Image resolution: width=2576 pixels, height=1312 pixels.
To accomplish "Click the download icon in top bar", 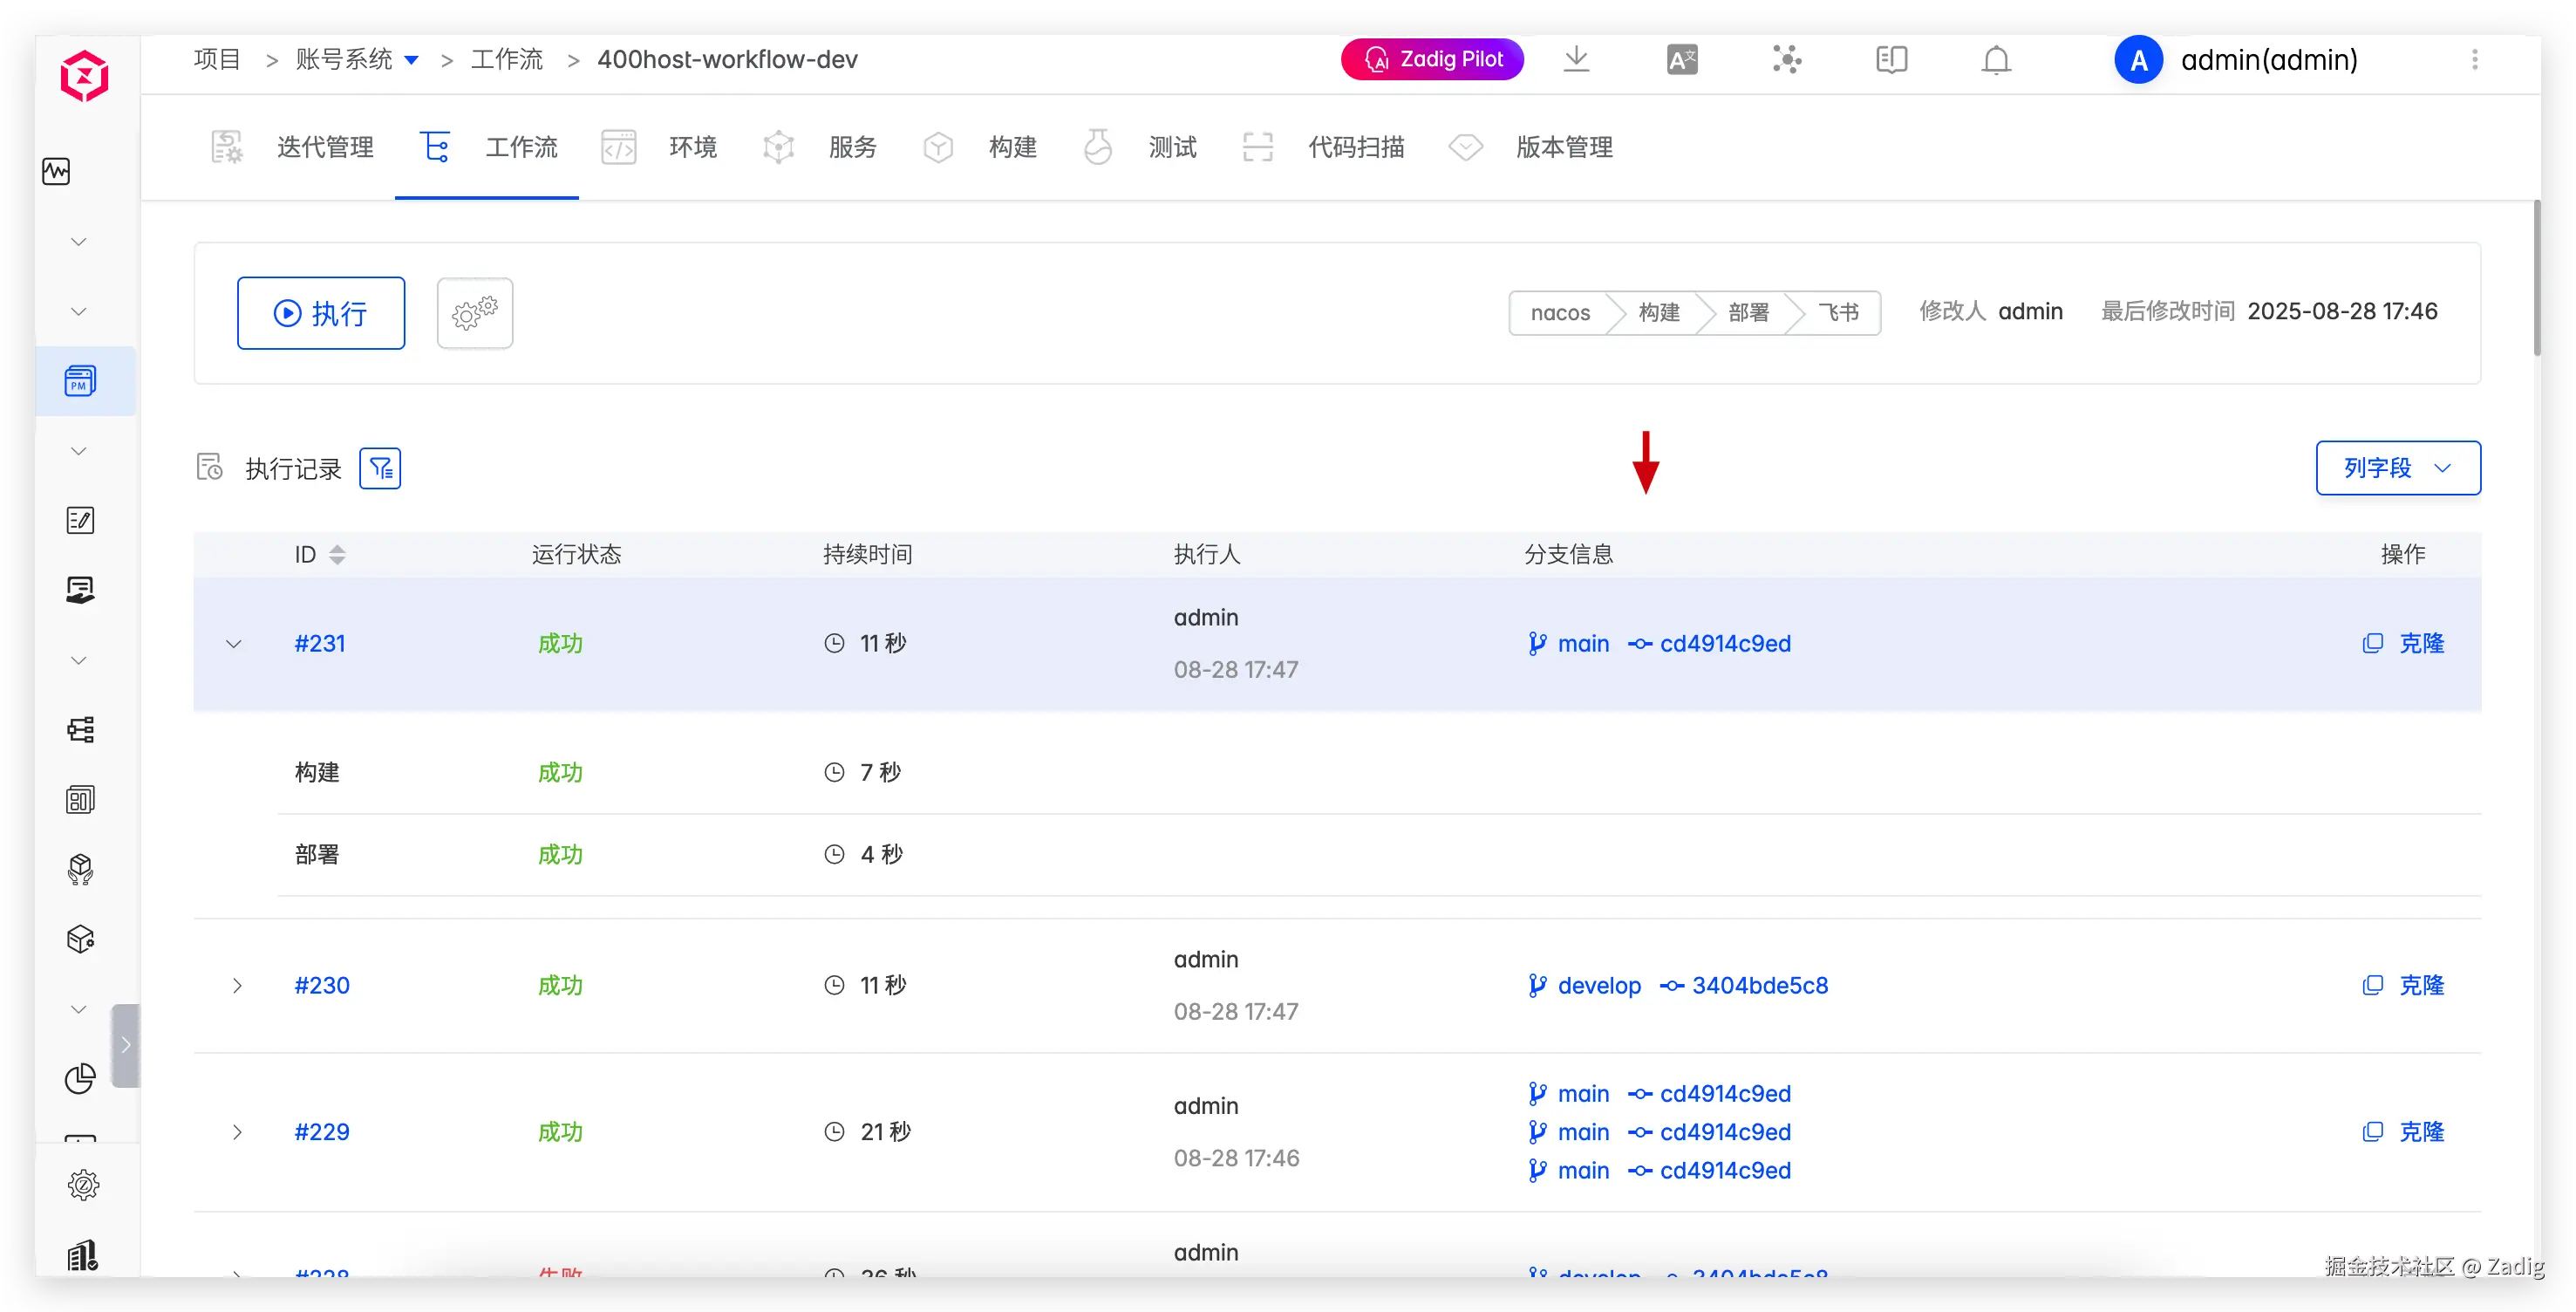I will (x=1575, y=59).
